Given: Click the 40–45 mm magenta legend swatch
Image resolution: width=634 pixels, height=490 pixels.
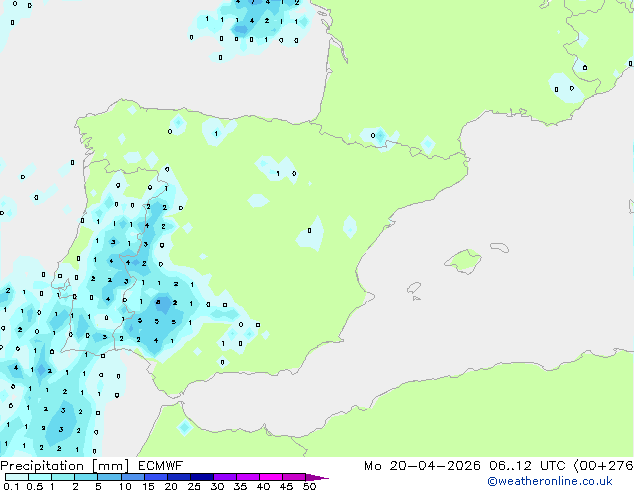Looking at the screenshot, I should [x=271, y=477].
